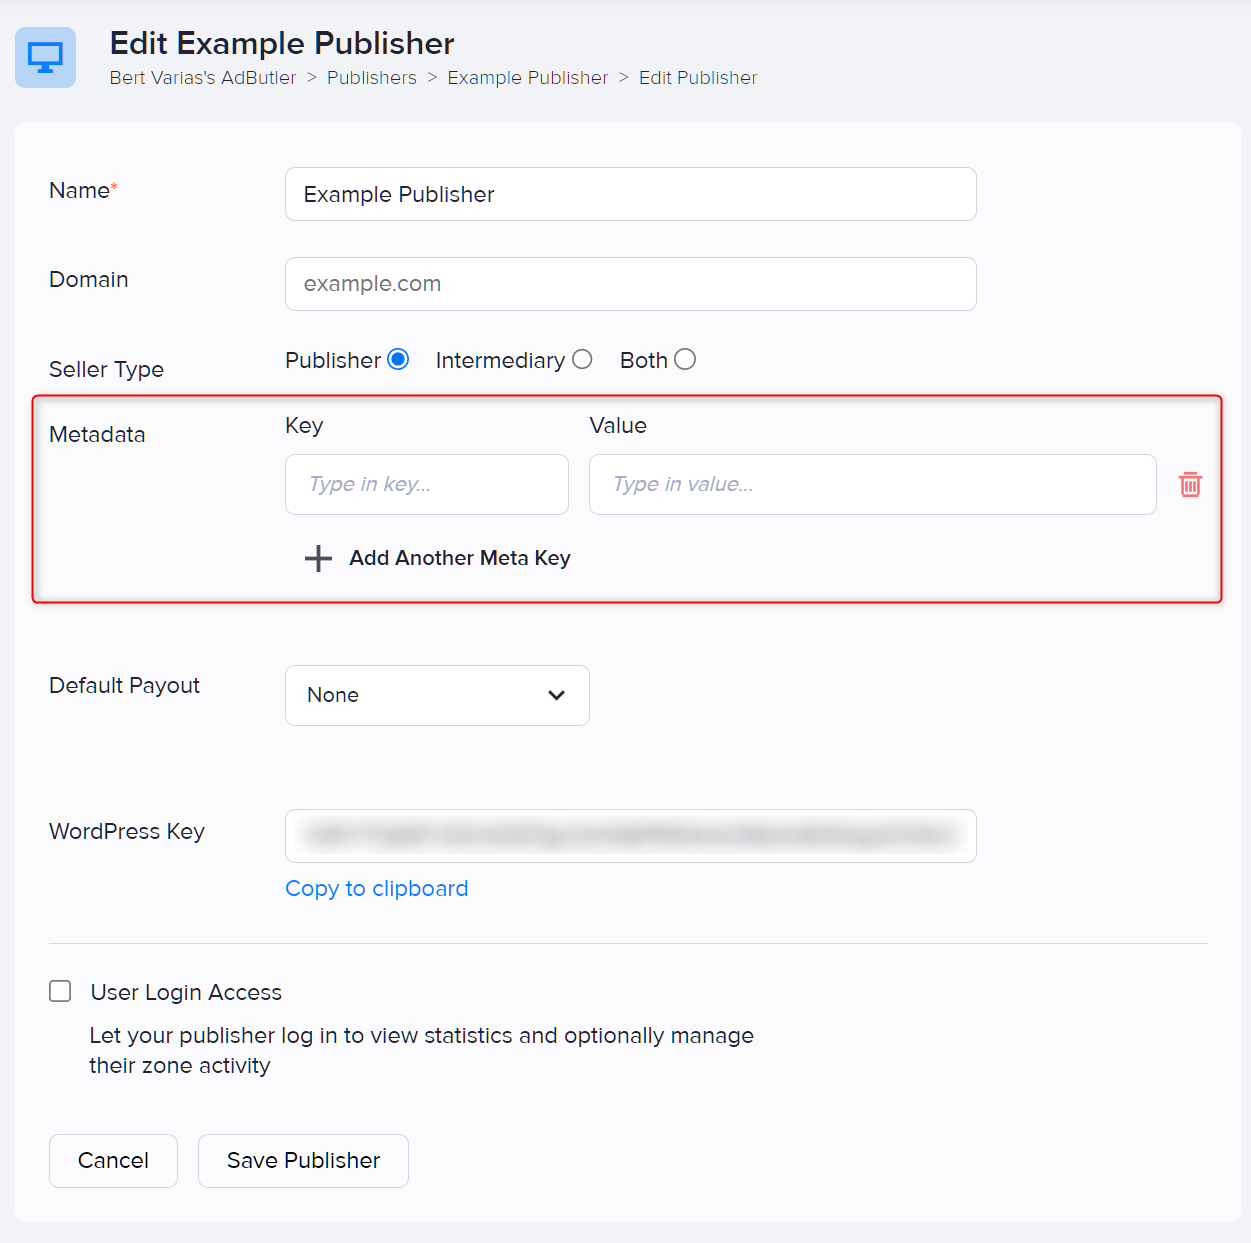Image resolution: width=1251 pixels, height=1243 pixels.
Task: Click the Domain field showing example.com placeholder
Action: pyautogui.click(x=630, y=284)
